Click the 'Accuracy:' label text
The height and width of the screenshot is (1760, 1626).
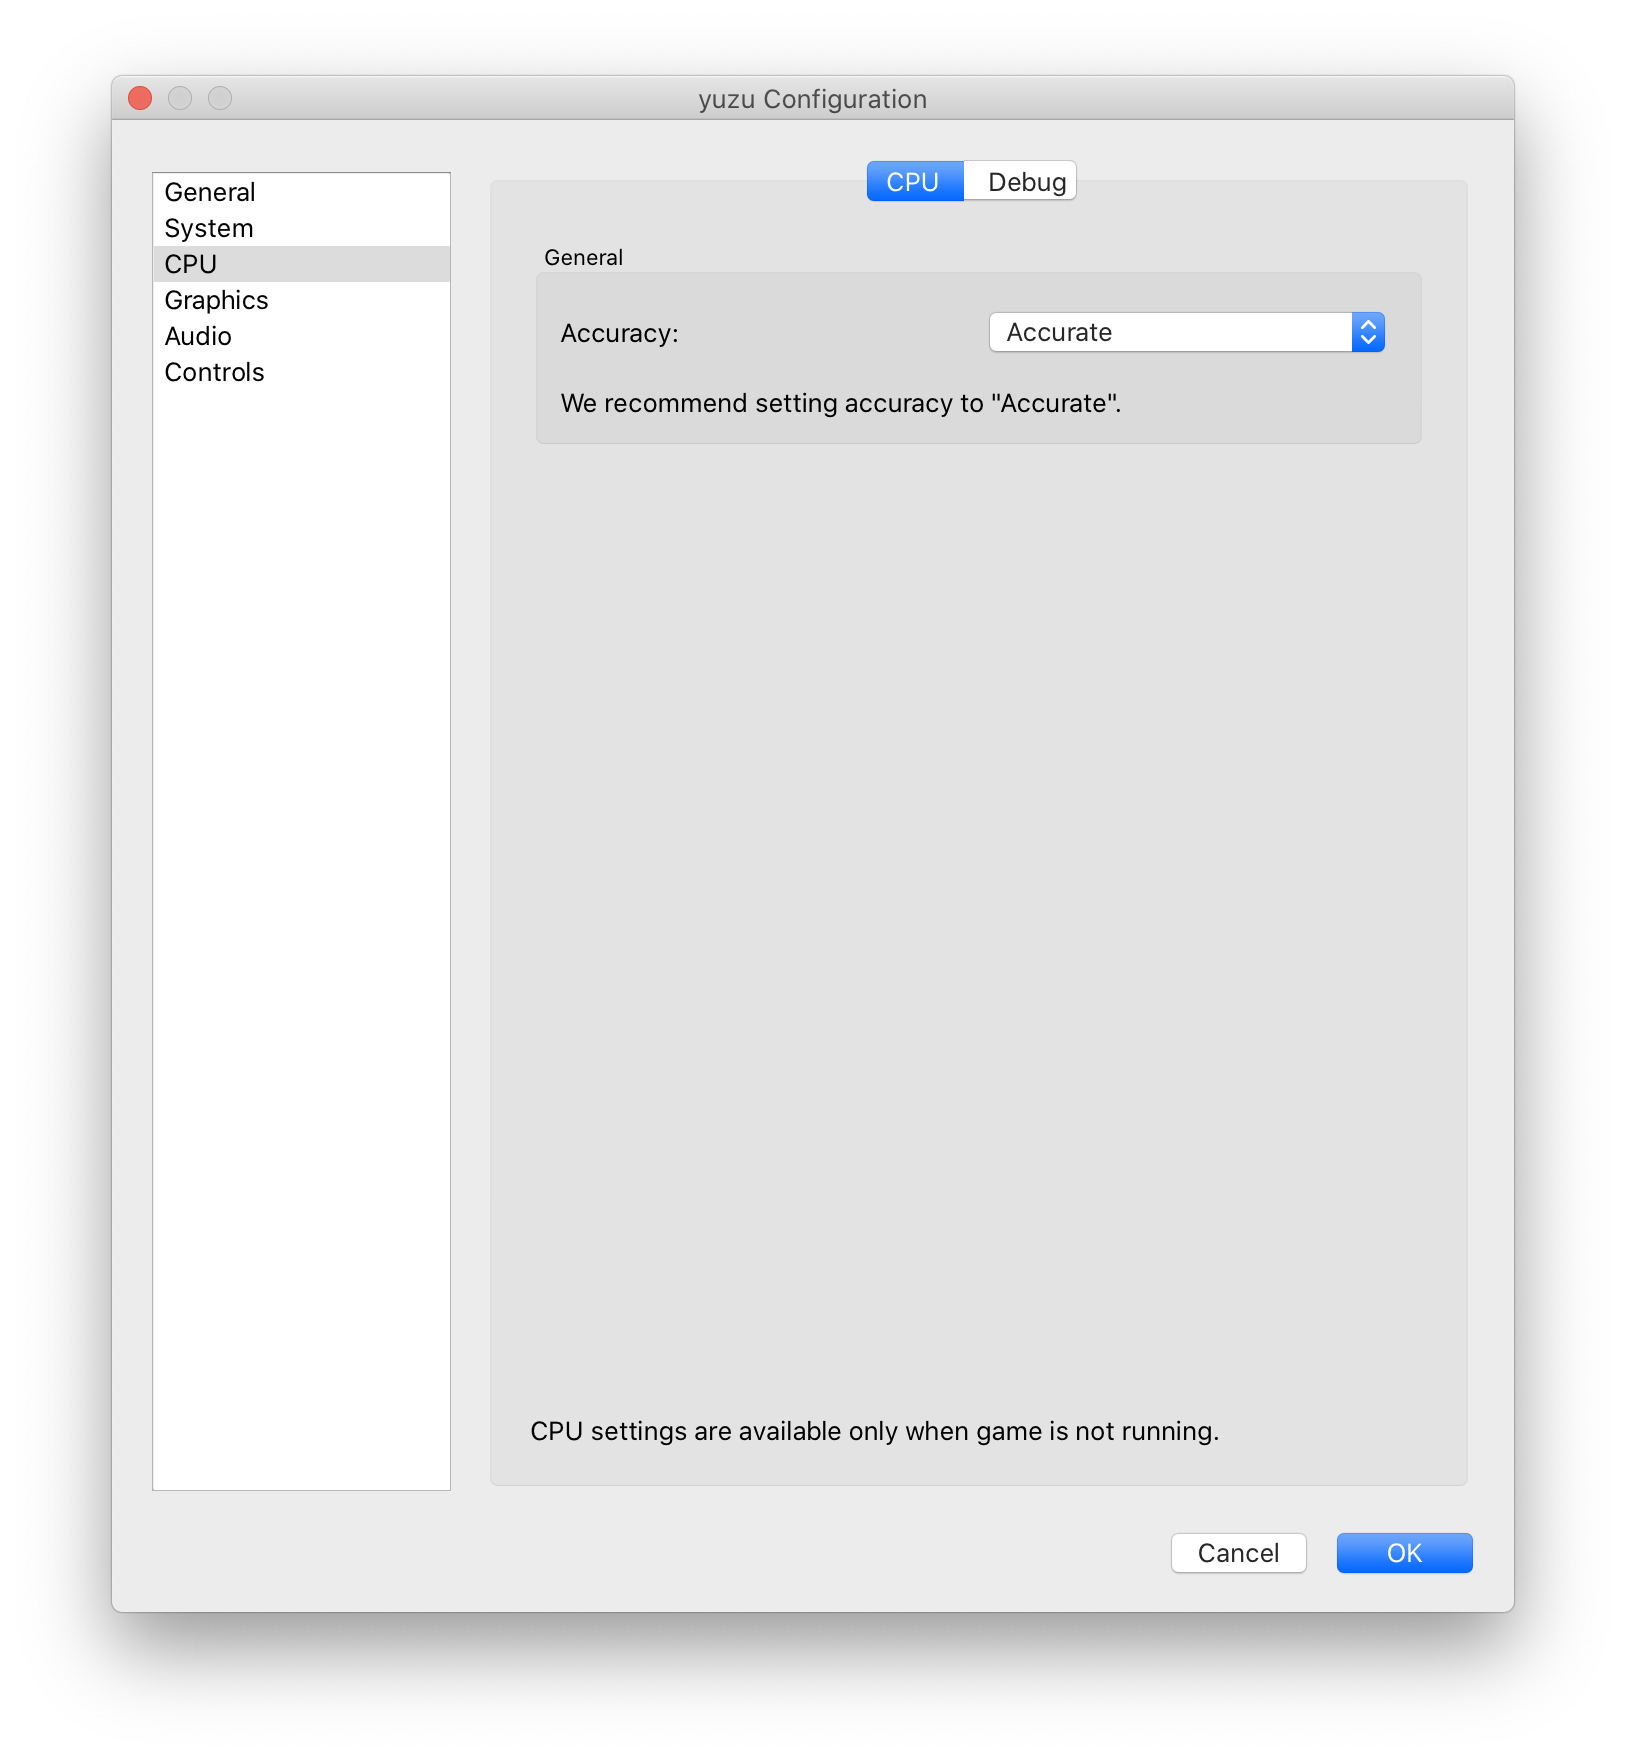619,333
